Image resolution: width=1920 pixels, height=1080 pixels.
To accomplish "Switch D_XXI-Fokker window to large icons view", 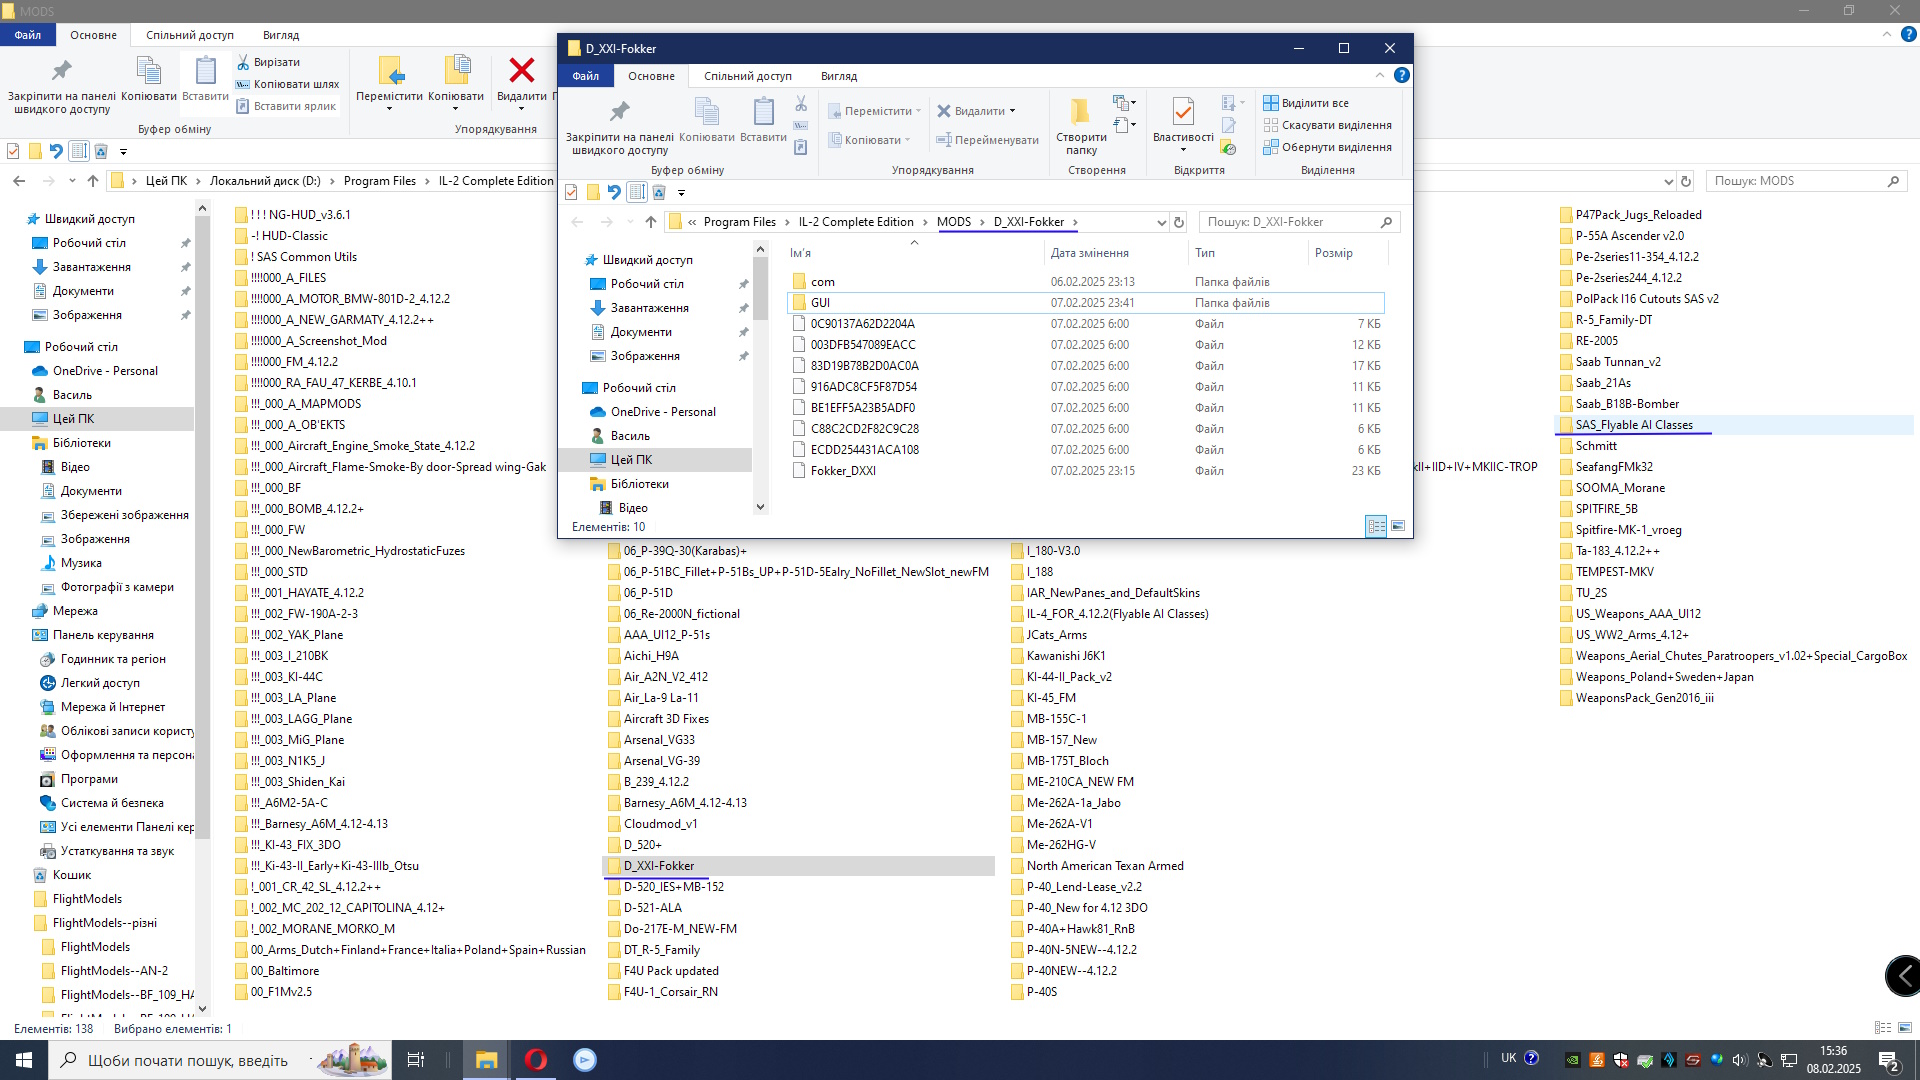I will point(1398,526).
